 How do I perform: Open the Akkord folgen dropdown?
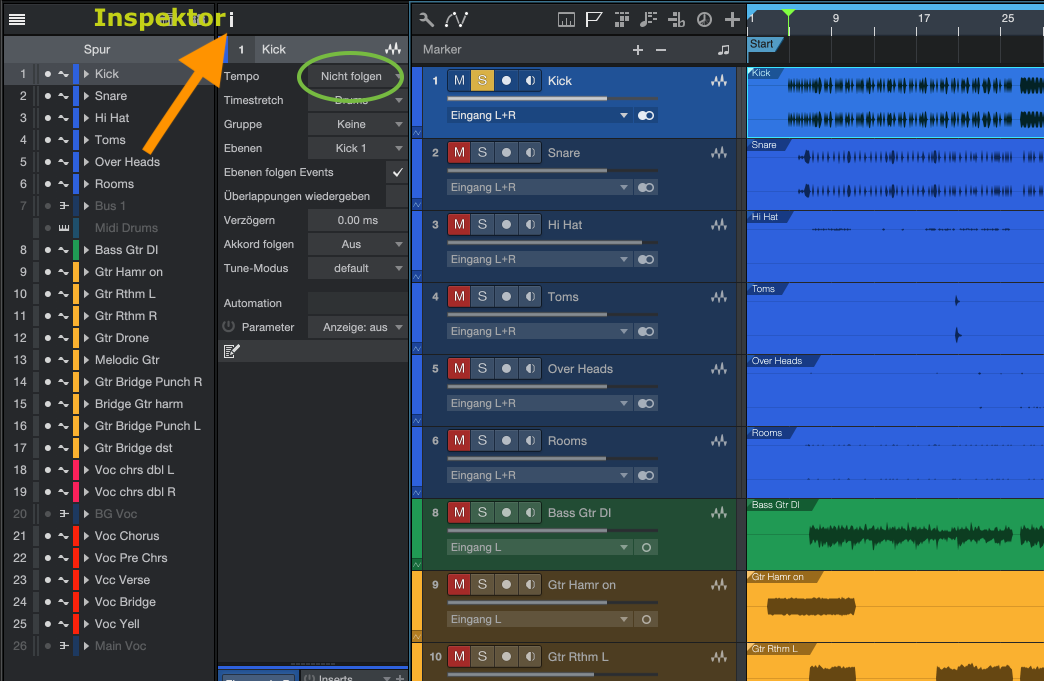[357, 244]
